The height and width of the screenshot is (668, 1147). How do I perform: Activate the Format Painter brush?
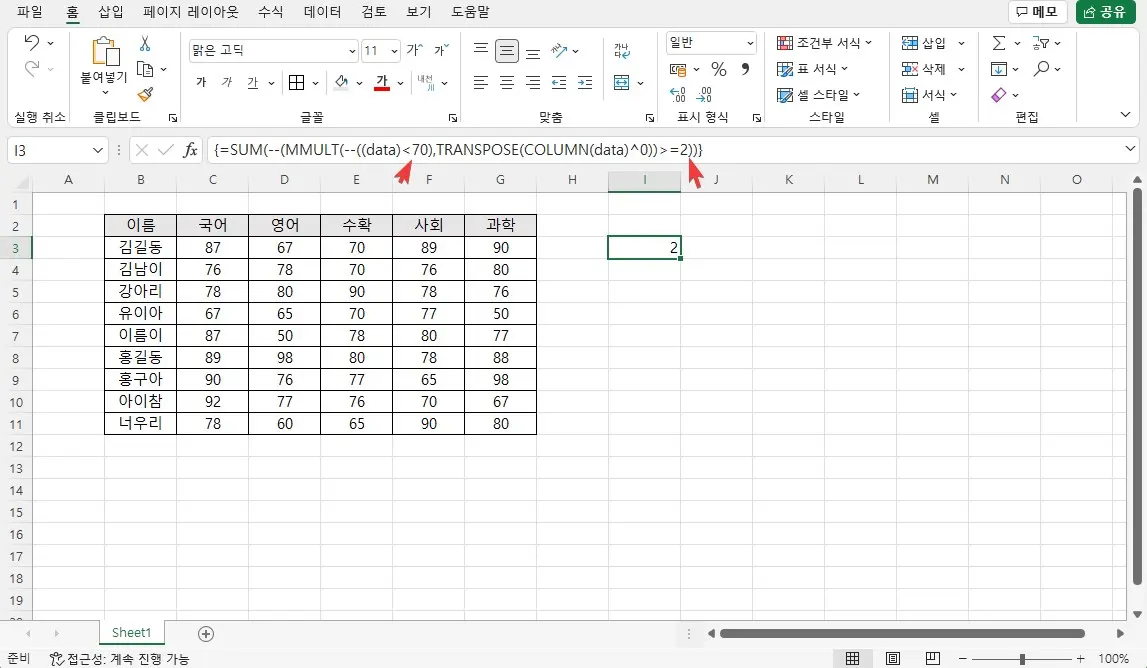tap(145, 94)
